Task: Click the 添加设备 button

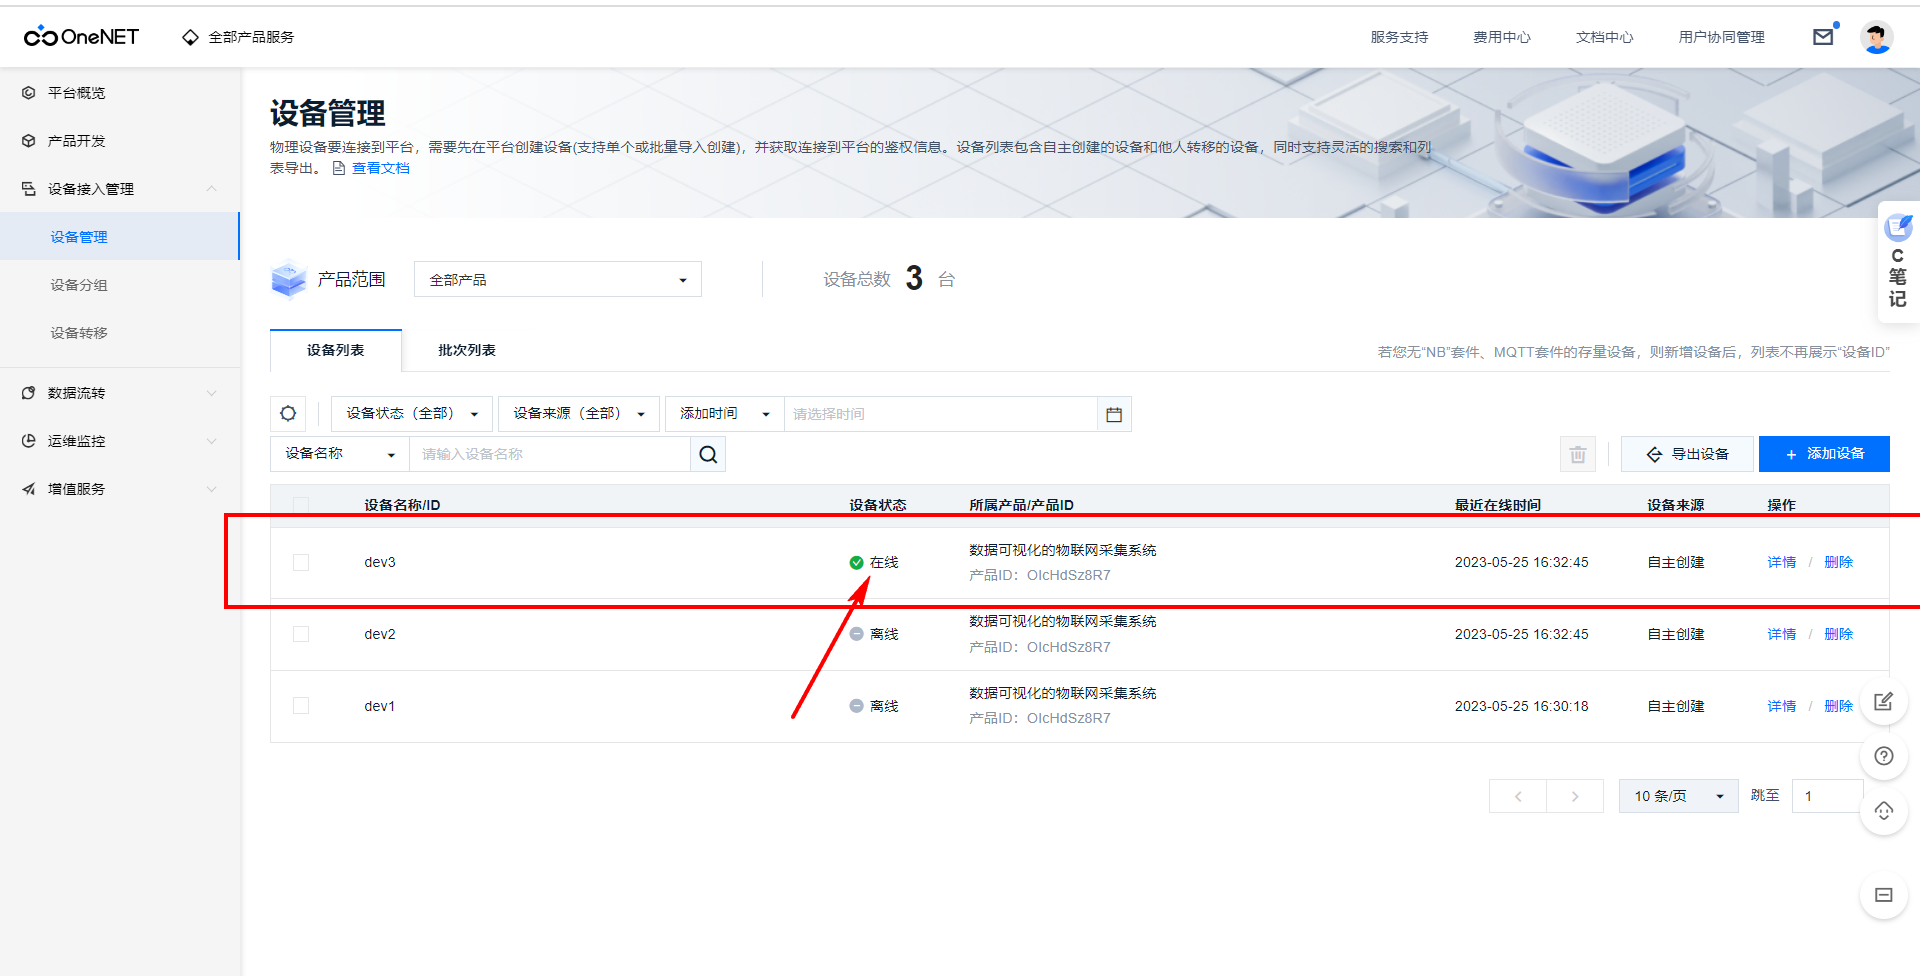Action: pos(1824,454)
